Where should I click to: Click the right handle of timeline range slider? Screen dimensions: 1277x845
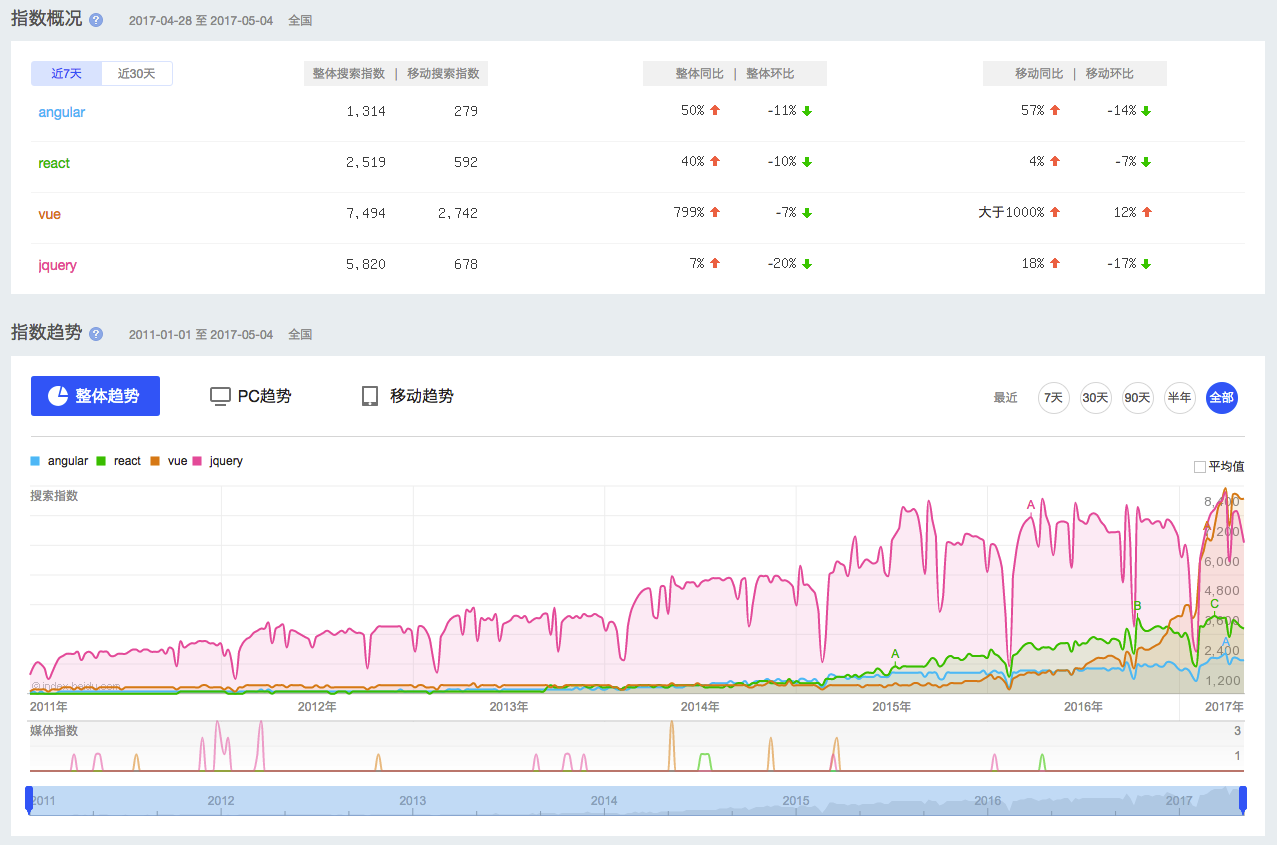click(1243, 798)
